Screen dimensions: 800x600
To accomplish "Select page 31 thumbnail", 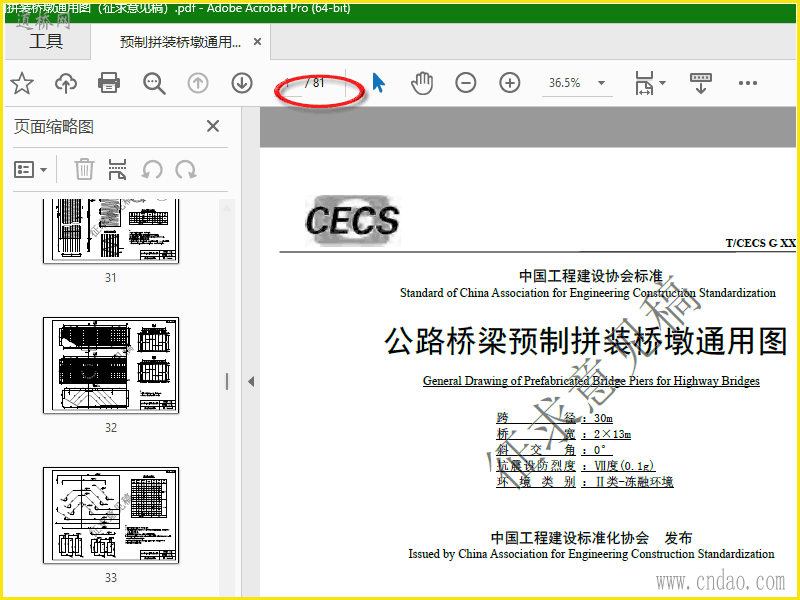I will 111,231.
